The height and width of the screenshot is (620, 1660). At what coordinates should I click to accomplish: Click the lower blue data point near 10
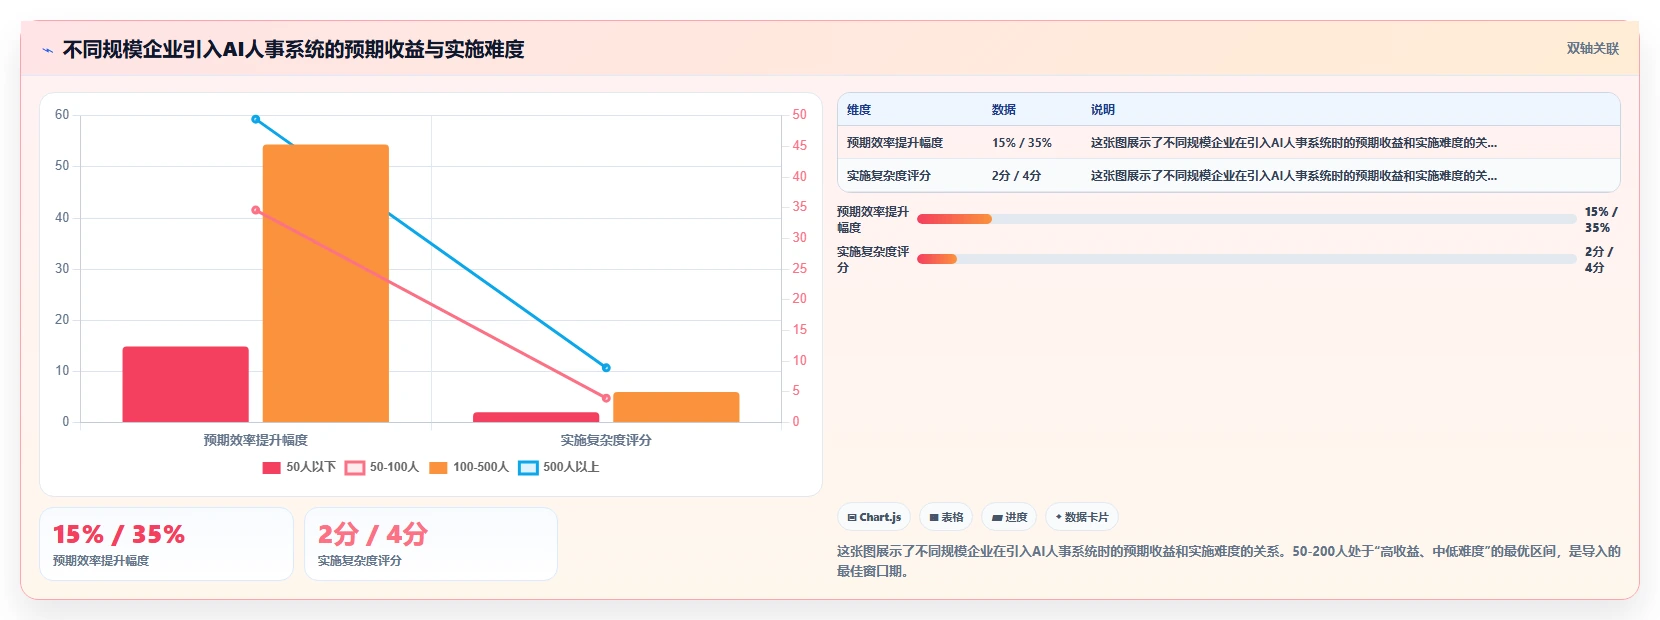(606, 368)
